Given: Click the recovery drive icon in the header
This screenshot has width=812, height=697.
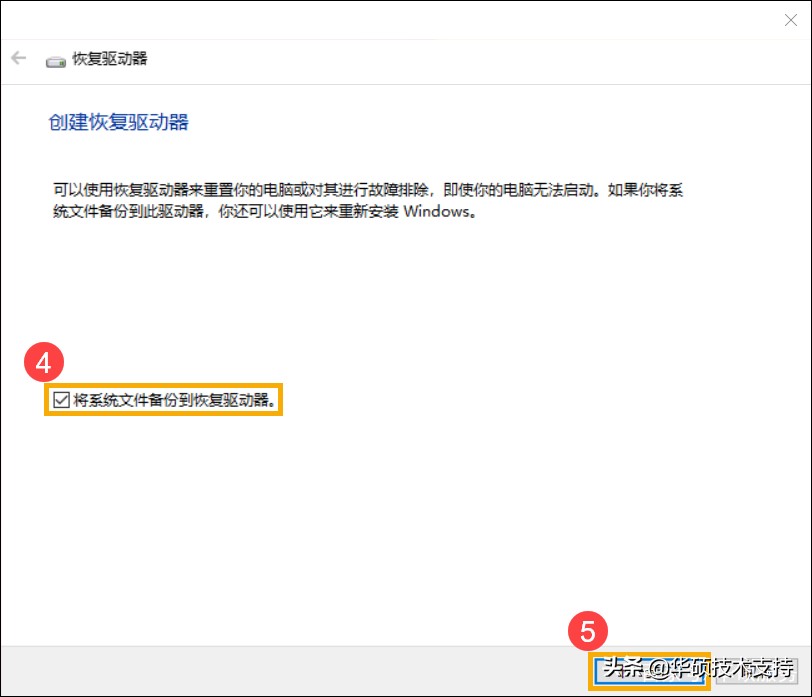Looking at the screenshot, I should click(x=54, y=59).
